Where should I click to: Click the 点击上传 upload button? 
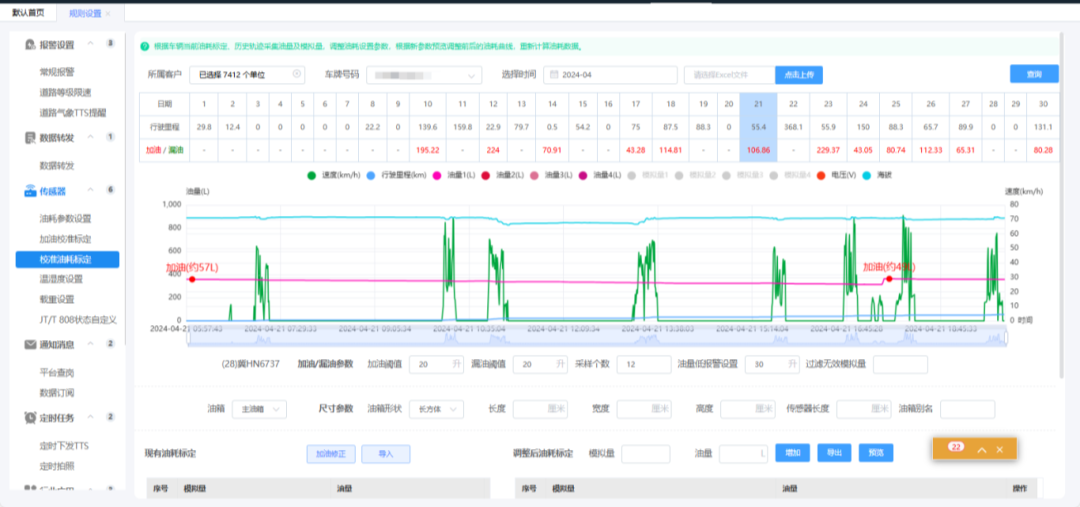[799, 75]
